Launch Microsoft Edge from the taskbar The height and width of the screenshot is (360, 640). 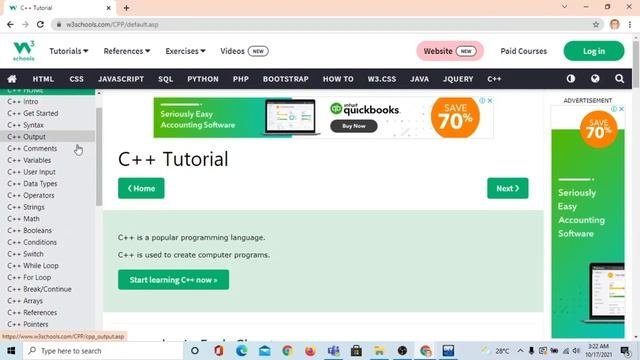pos(241,351)
